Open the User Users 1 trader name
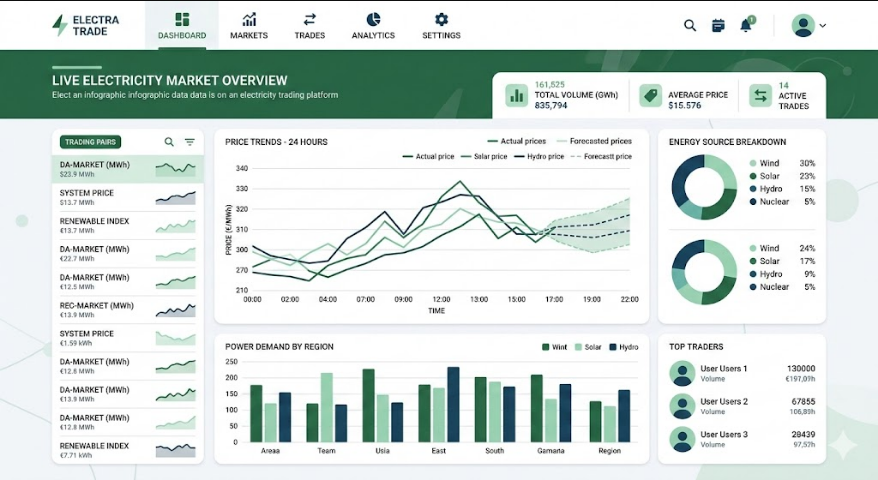This screenshot has width=878, height=480. 723,369
